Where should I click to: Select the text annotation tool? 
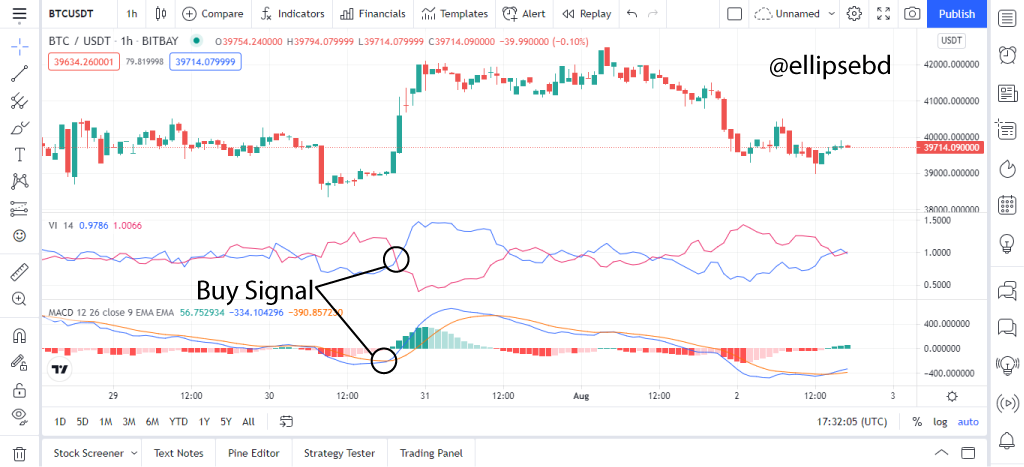(x=19, y=154)
